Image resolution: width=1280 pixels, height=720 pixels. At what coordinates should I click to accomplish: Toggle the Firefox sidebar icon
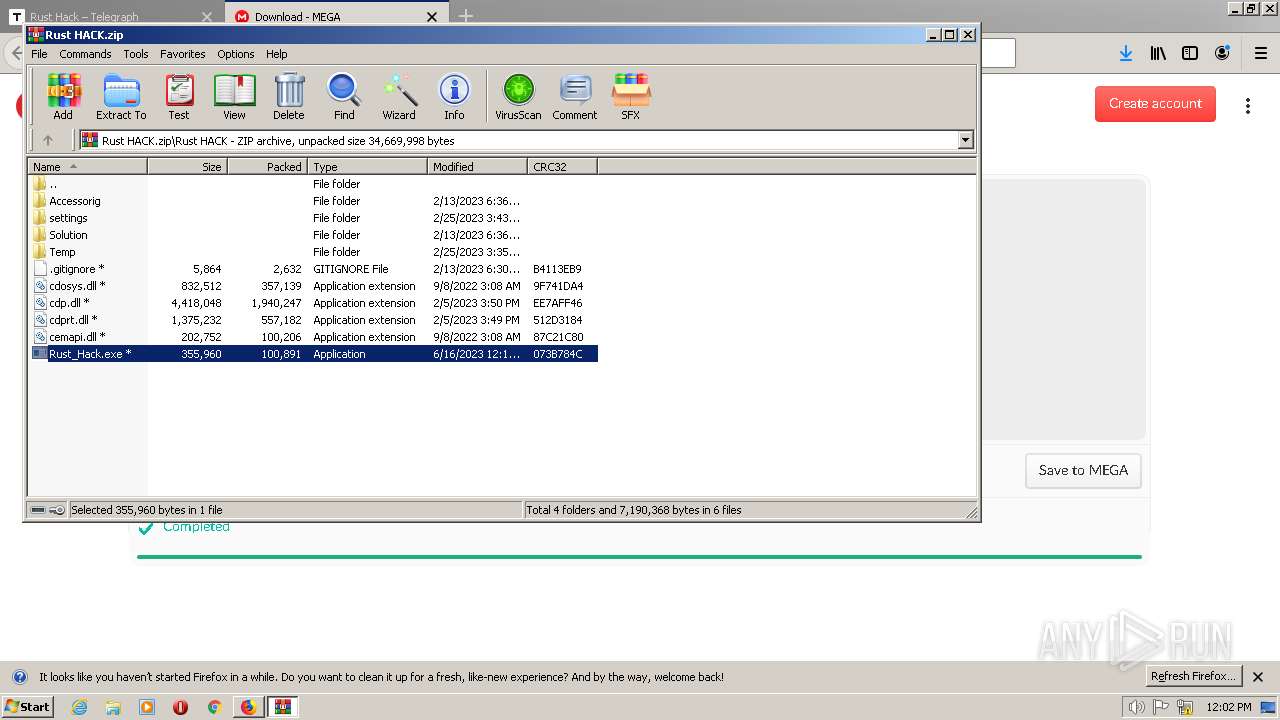pos(1190,54)
